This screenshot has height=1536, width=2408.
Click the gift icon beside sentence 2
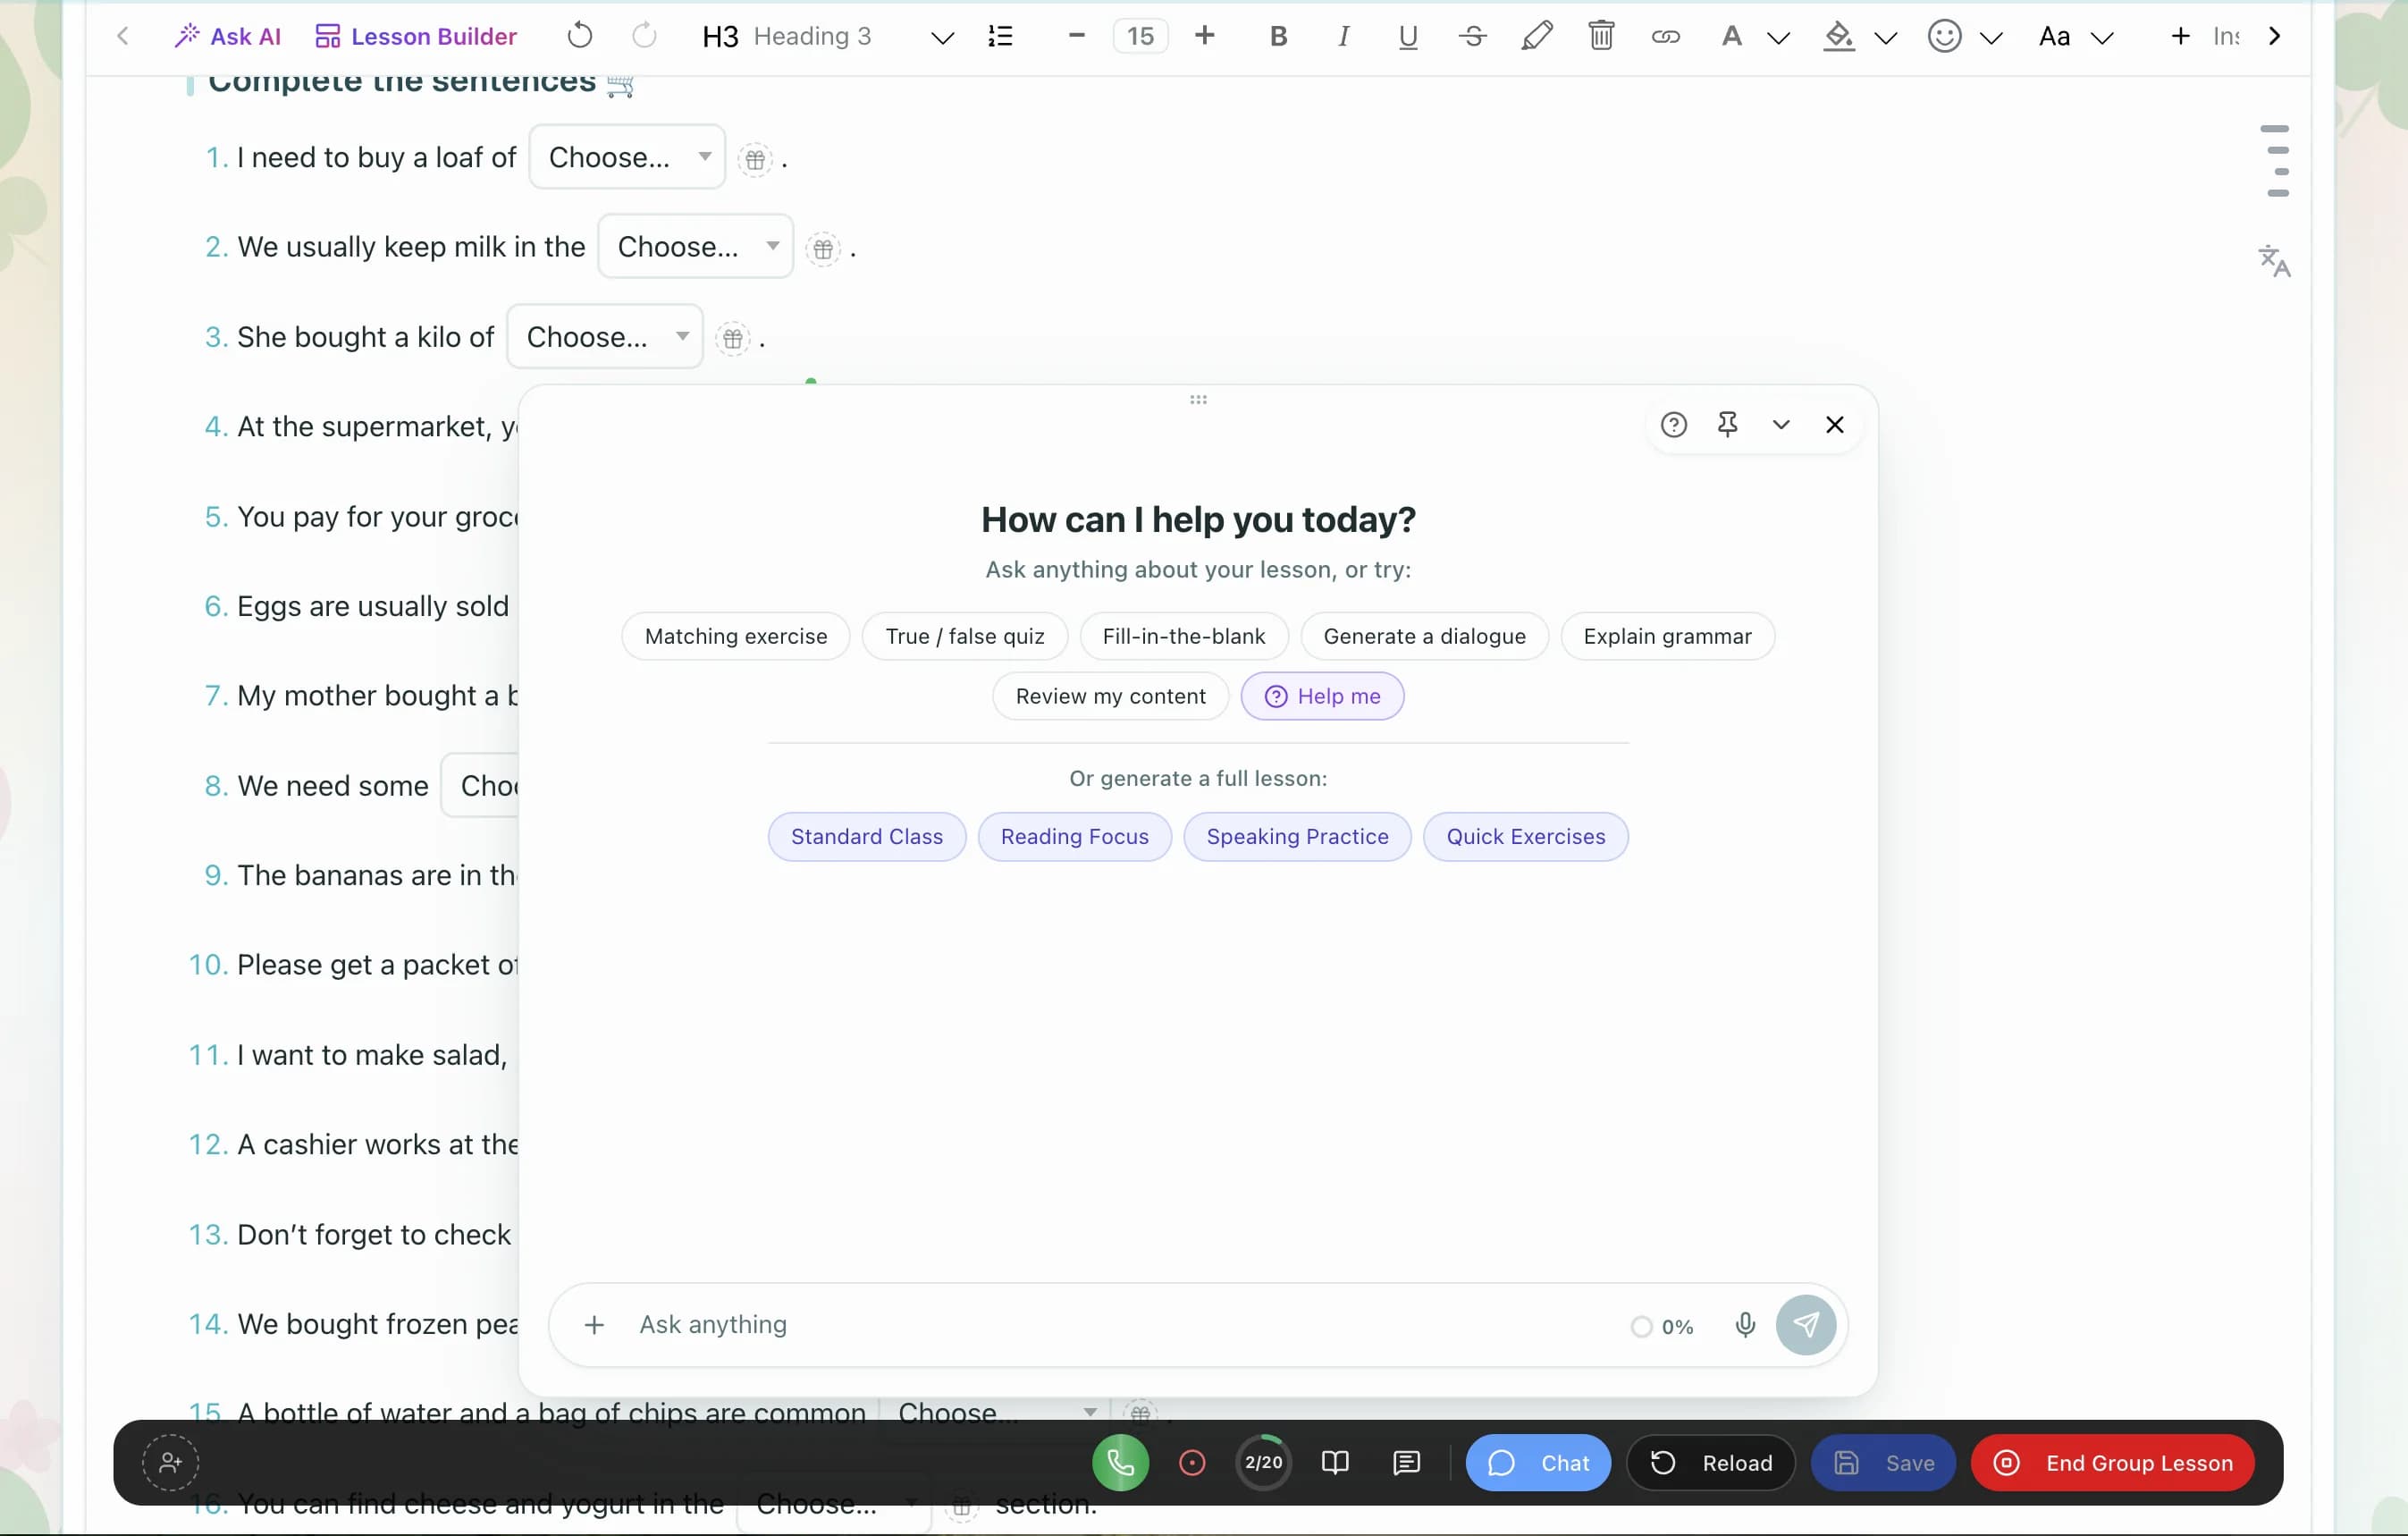823,248
